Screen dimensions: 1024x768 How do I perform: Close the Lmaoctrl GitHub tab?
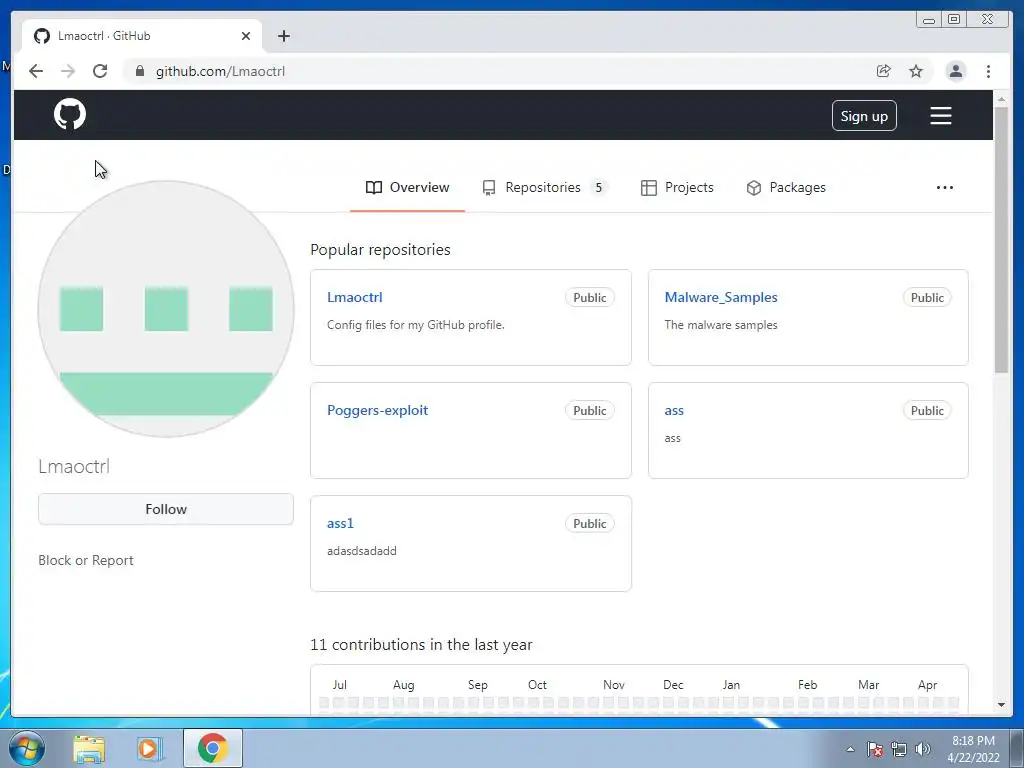pyautogui.click(x=246, y=36)
